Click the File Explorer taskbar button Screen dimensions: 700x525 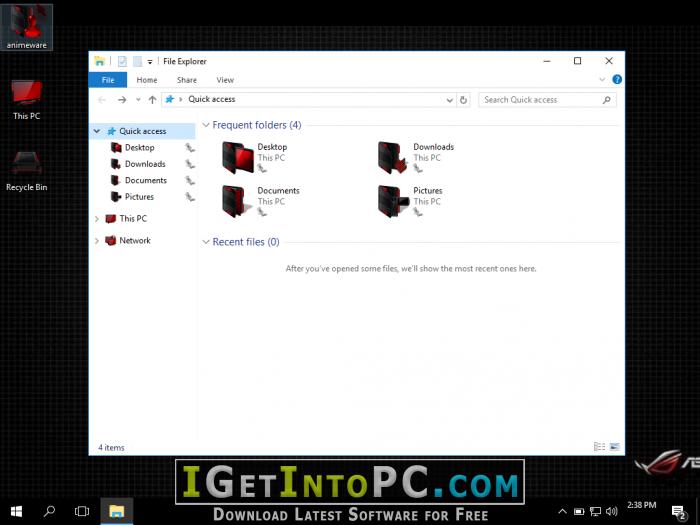[117, 511]
